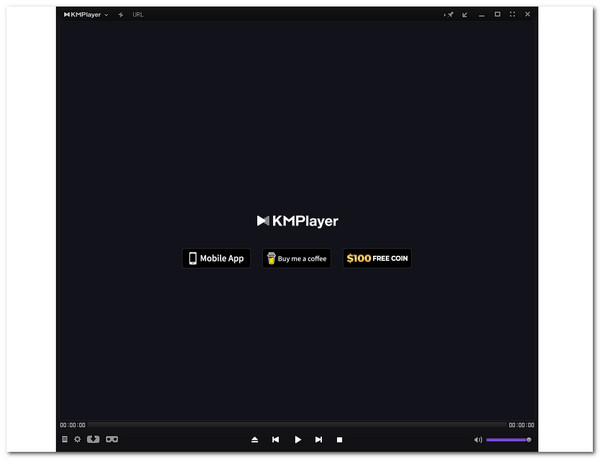This screenshot has height=459, width=600.
Task: Stop playback with the stop button
Action: [339, 440]
